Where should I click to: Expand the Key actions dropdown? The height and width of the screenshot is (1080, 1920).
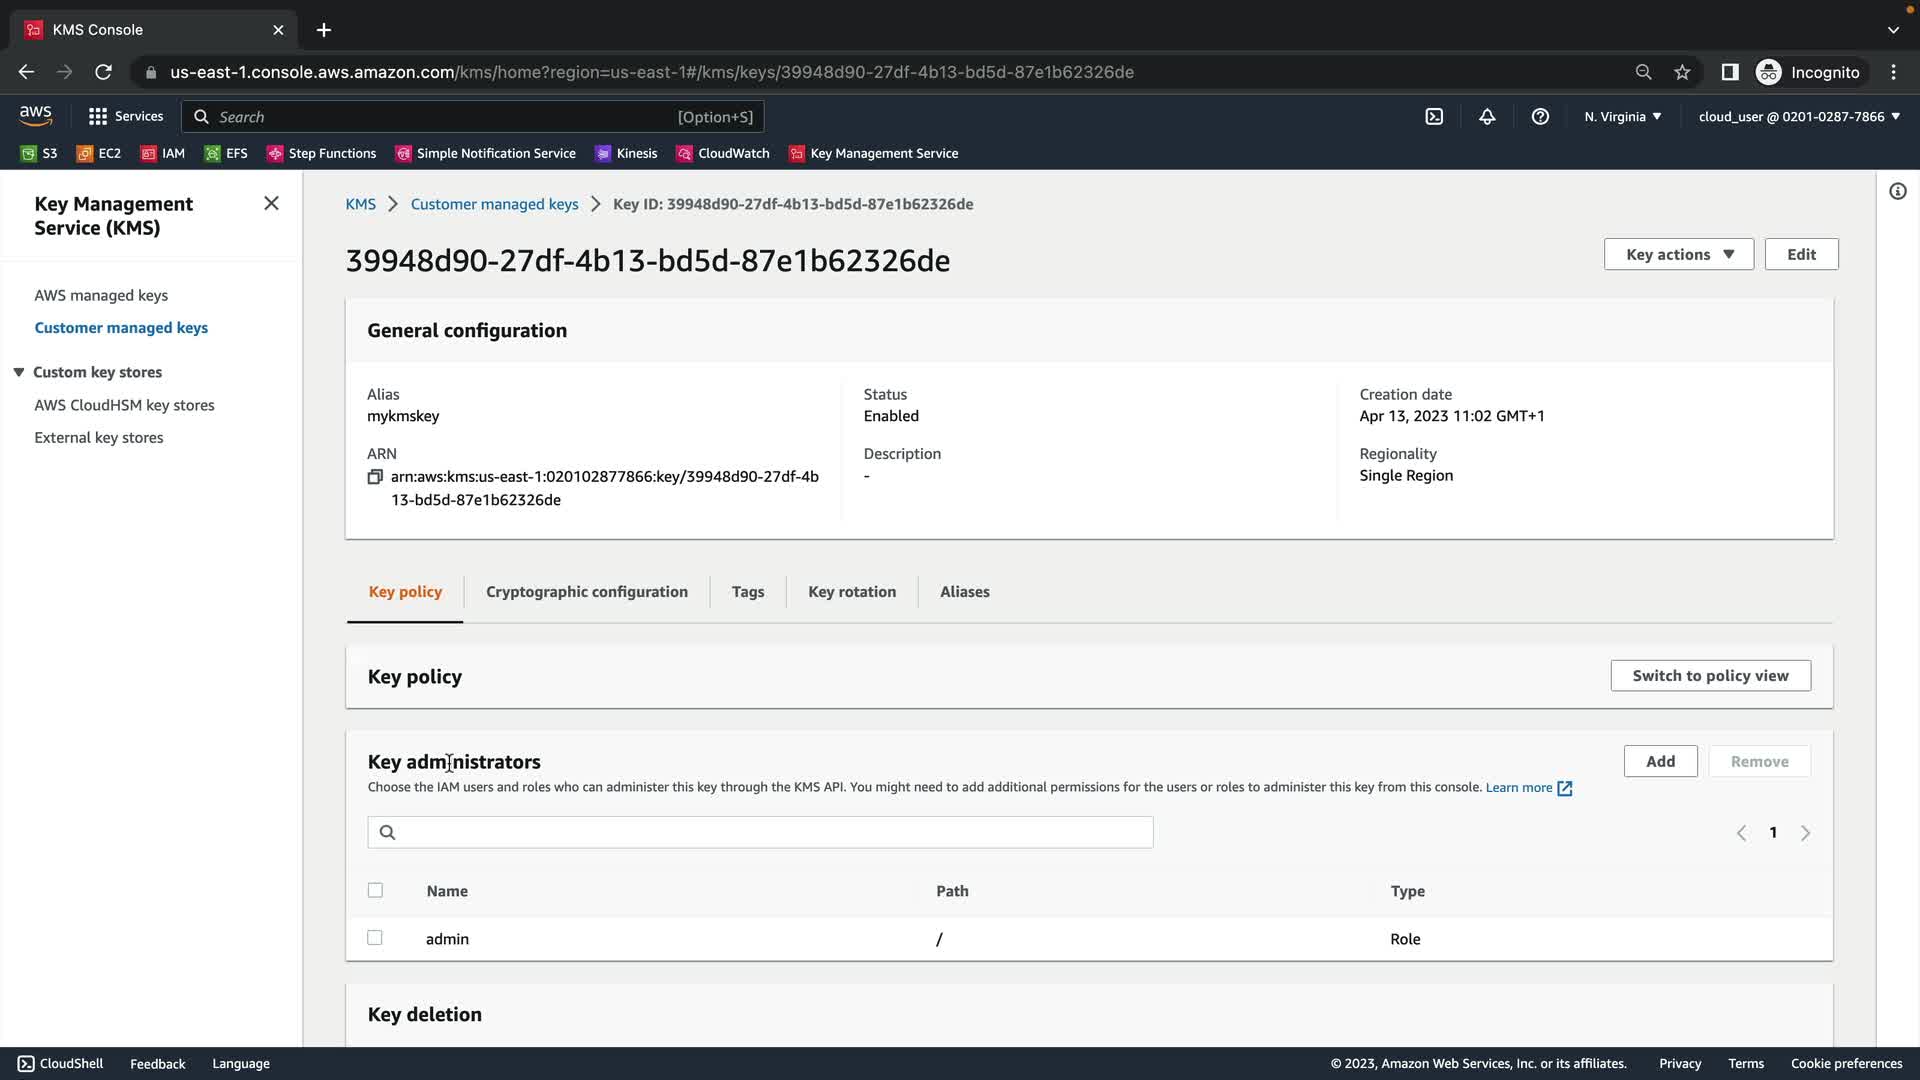pos(1678,254)
